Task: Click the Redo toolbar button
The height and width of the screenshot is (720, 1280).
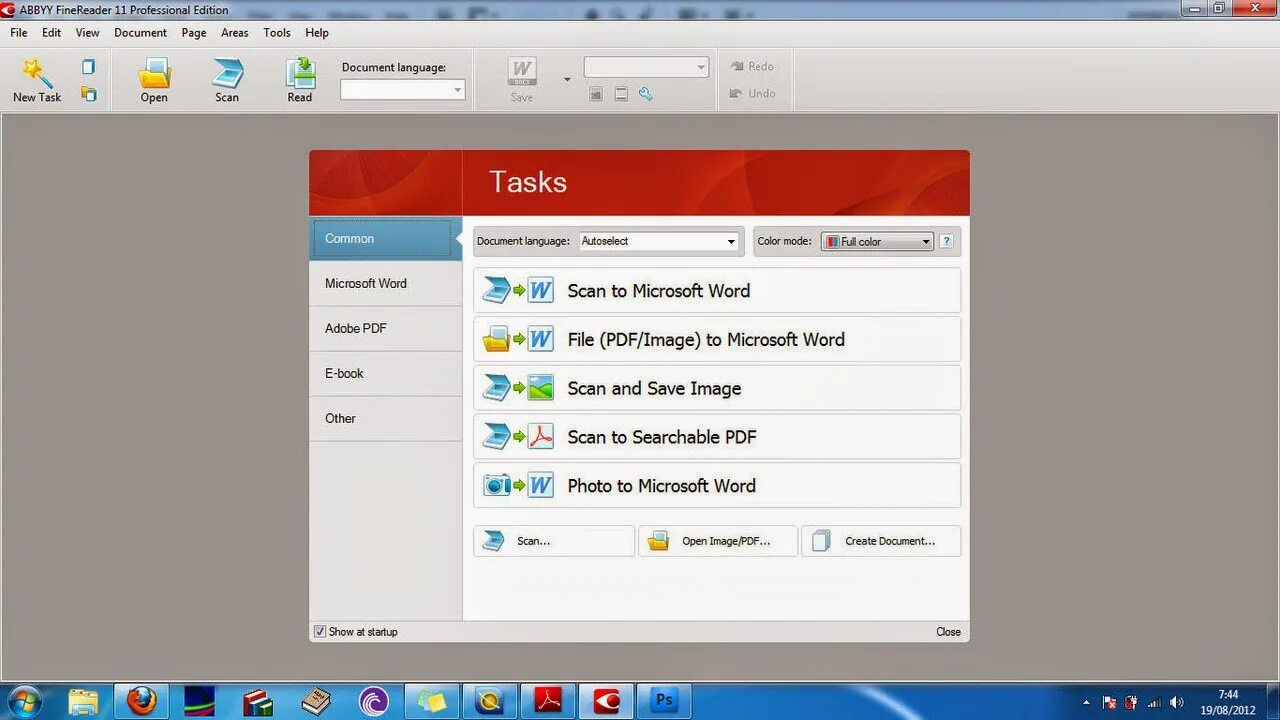Action: tap(752, 66)
